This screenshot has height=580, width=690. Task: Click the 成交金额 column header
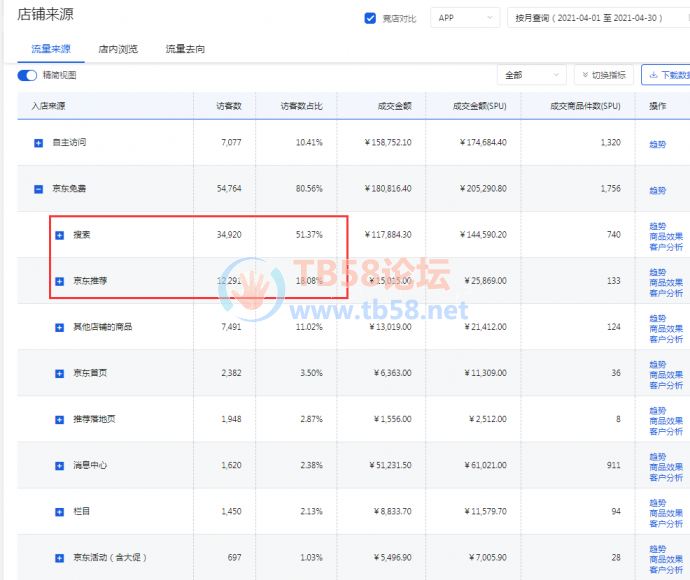[395, 106]
